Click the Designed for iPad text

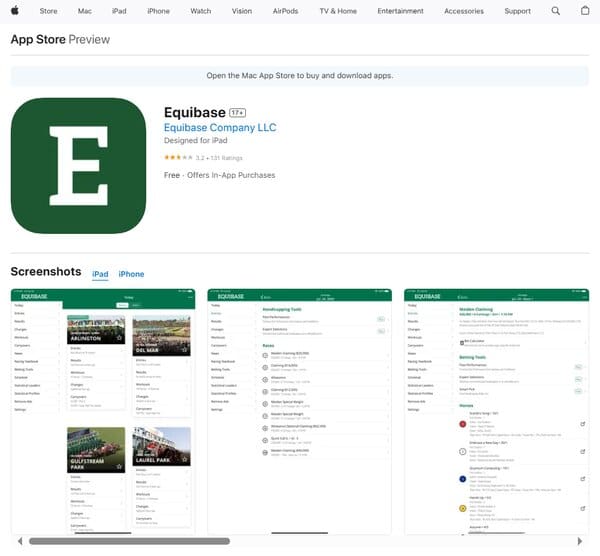pyautogui.click(x=196, y=140)
